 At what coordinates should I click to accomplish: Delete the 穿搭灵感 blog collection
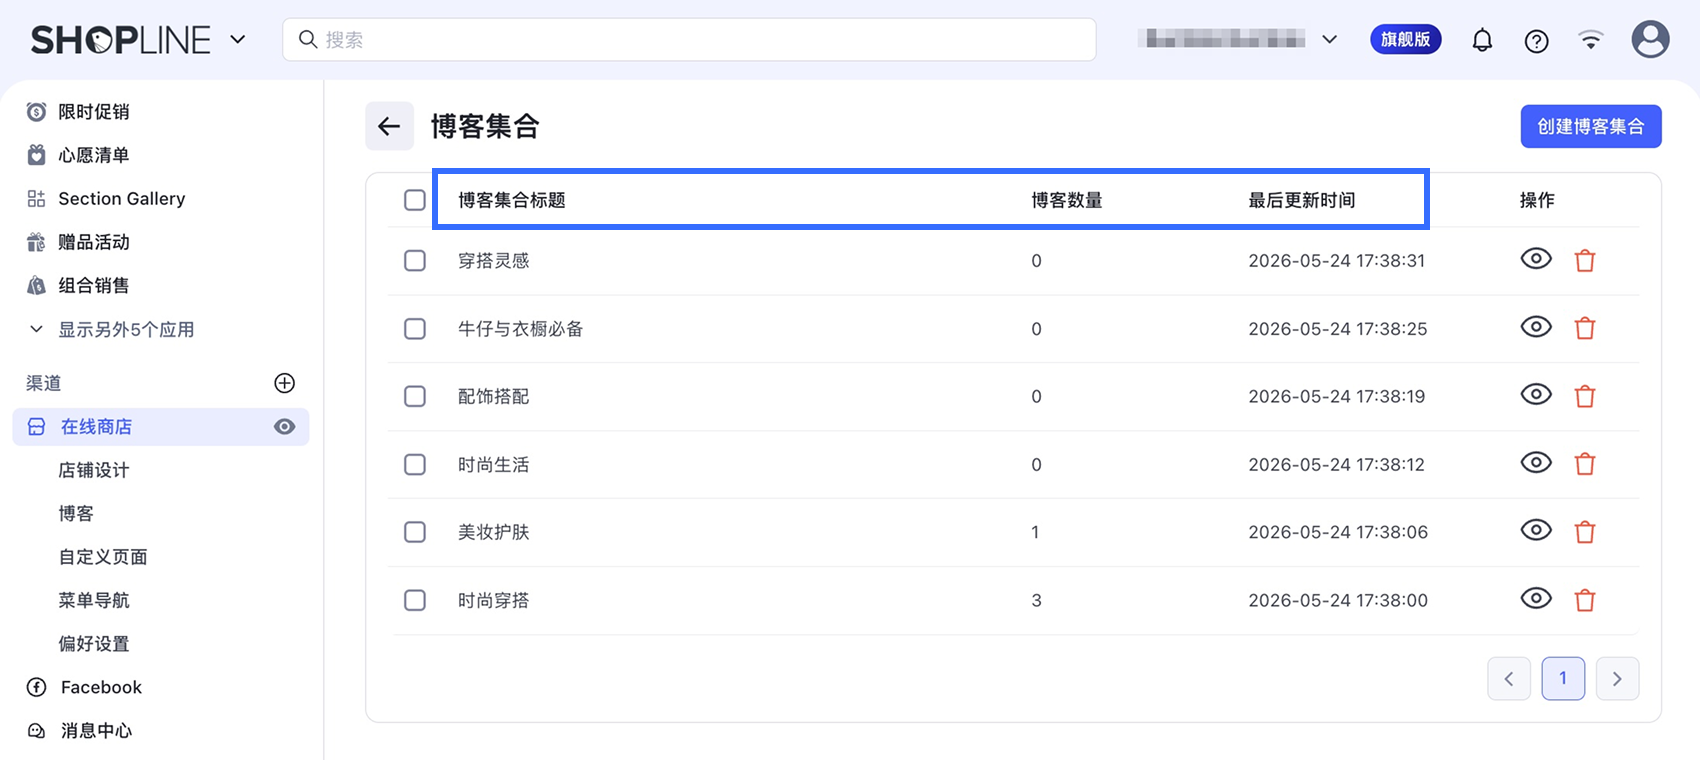click(1585, 261)
